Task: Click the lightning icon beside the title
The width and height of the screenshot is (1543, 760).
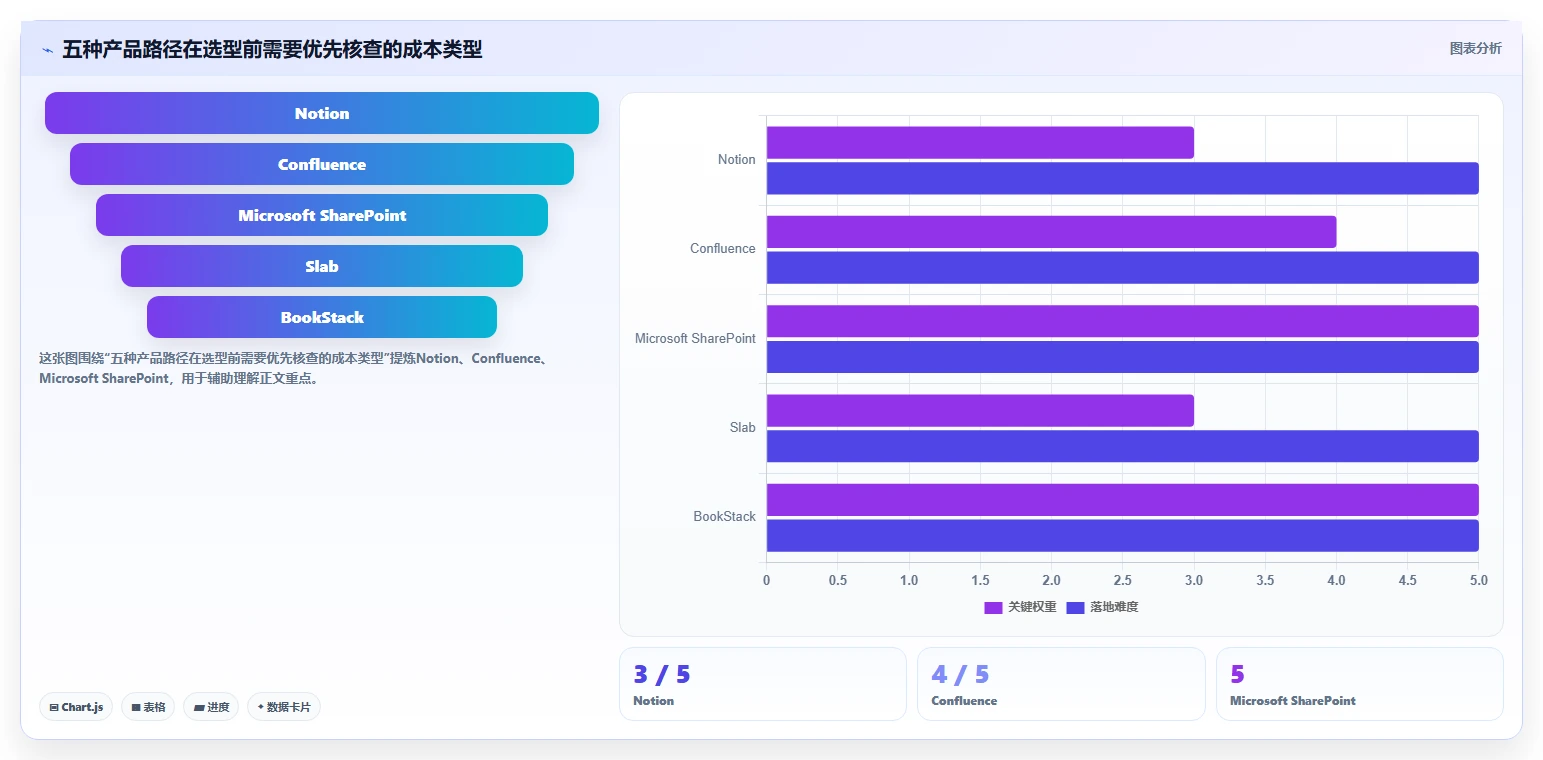Action: coord(47,50)
